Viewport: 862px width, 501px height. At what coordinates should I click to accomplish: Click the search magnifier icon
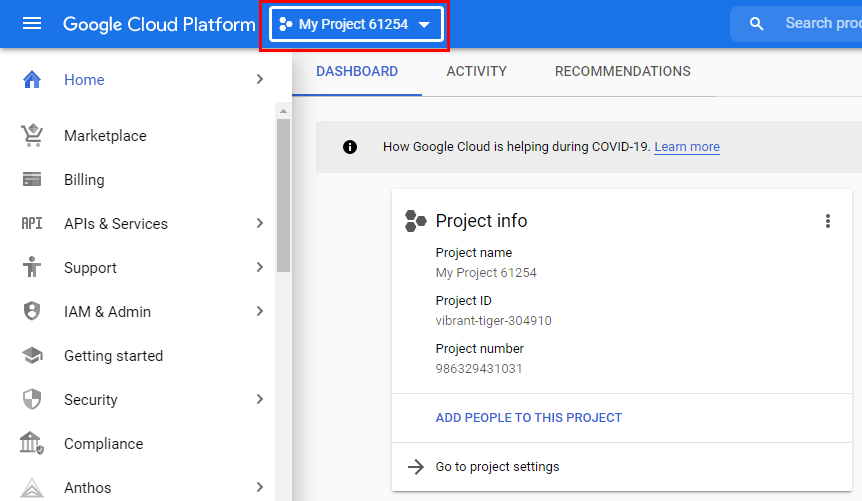(756, 24)
